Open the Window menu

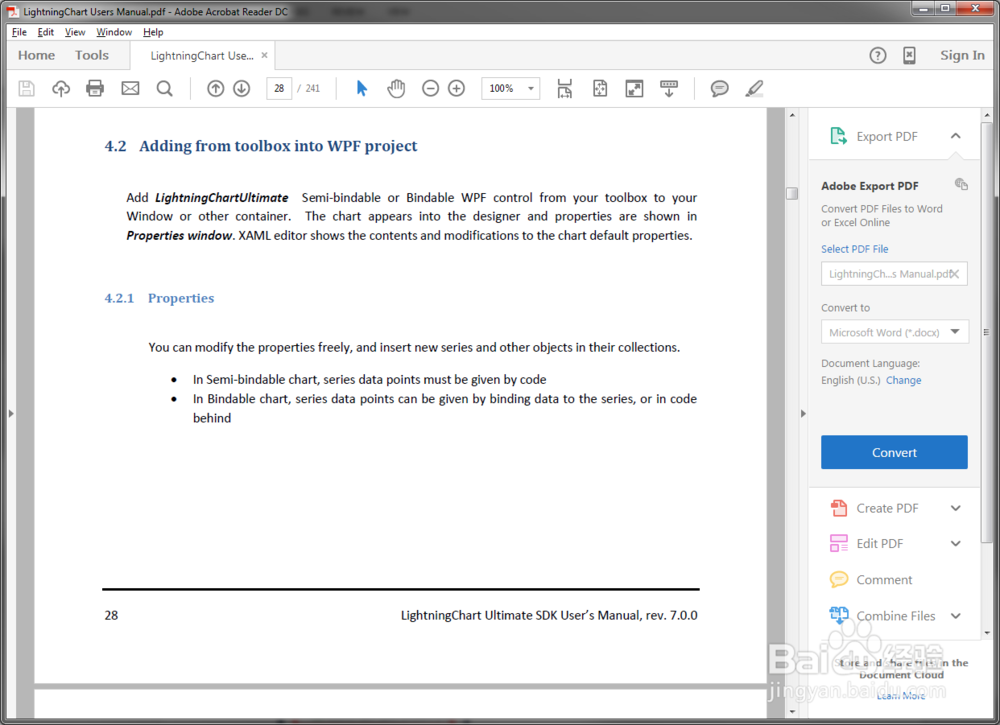114,32
